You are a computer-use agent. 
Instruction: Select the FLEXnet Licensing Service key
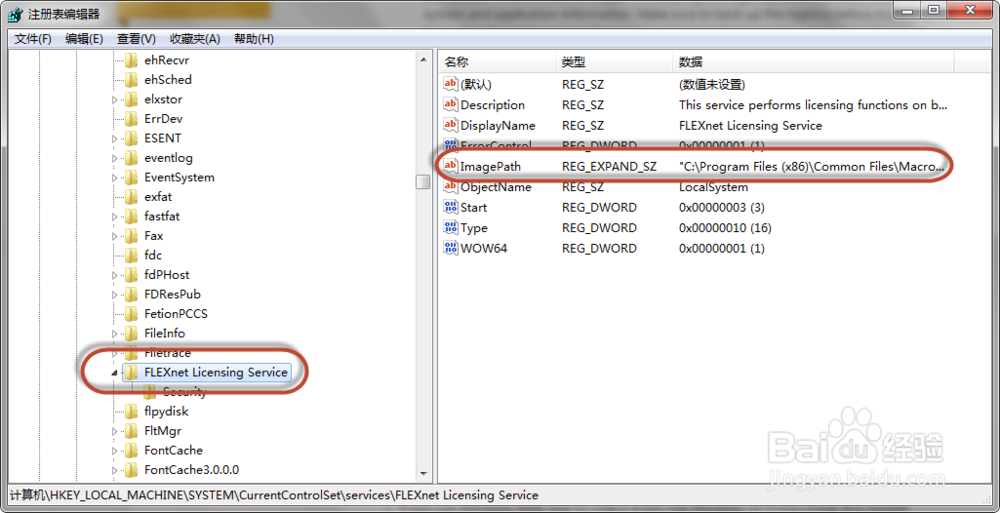pos(216,372)
